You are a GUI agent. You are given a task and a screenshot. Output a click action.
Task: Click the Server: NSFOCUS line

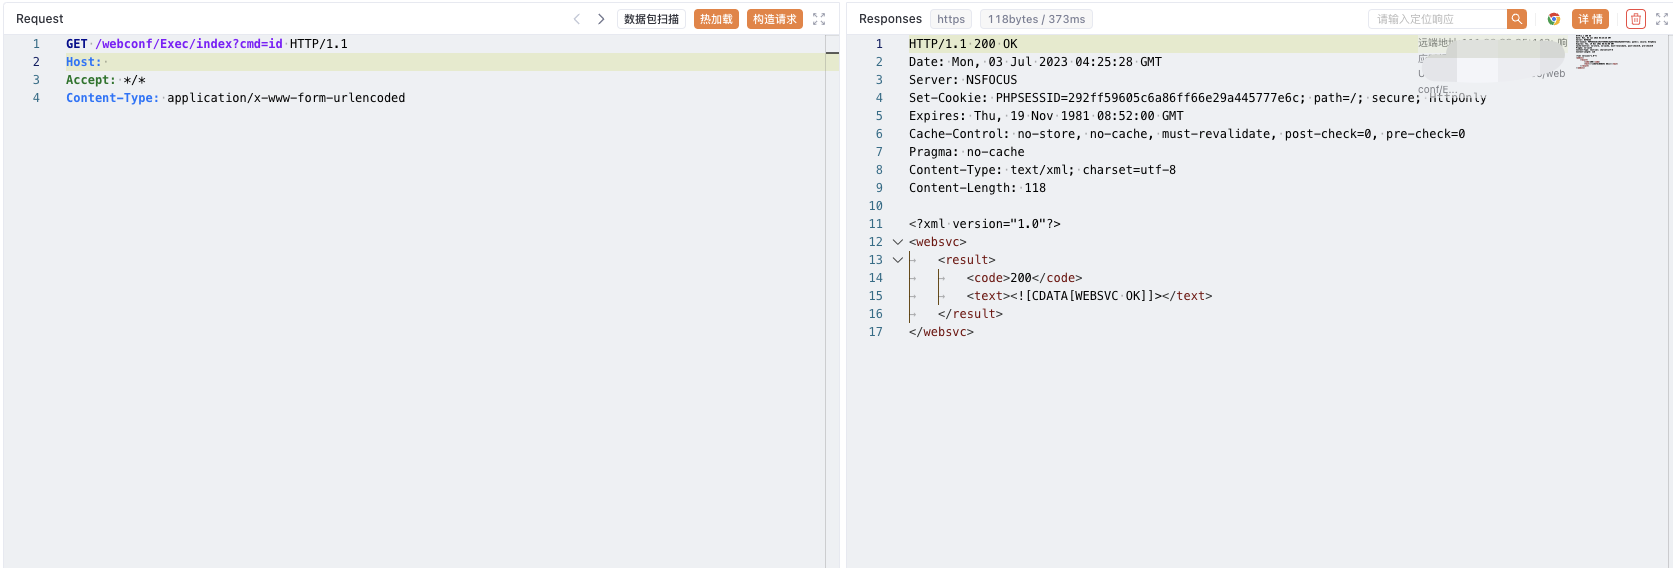tap(963, 80)
